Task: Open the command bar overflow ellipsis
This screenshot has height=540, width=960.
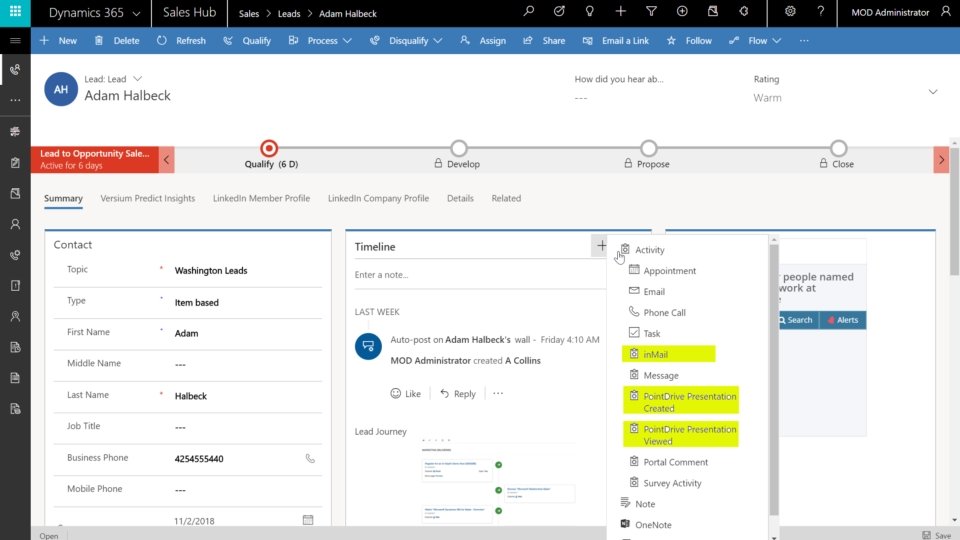Action: [x=804, y=40]
